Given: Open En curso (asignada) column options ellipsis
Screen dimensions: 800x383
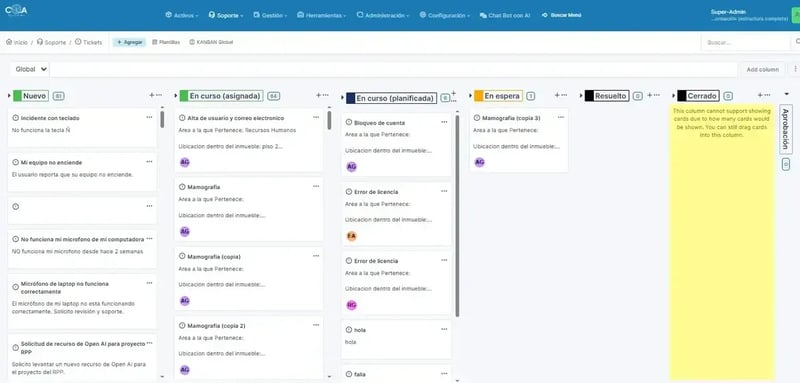Looking at the screenshot, I should (x=326, y=95).
